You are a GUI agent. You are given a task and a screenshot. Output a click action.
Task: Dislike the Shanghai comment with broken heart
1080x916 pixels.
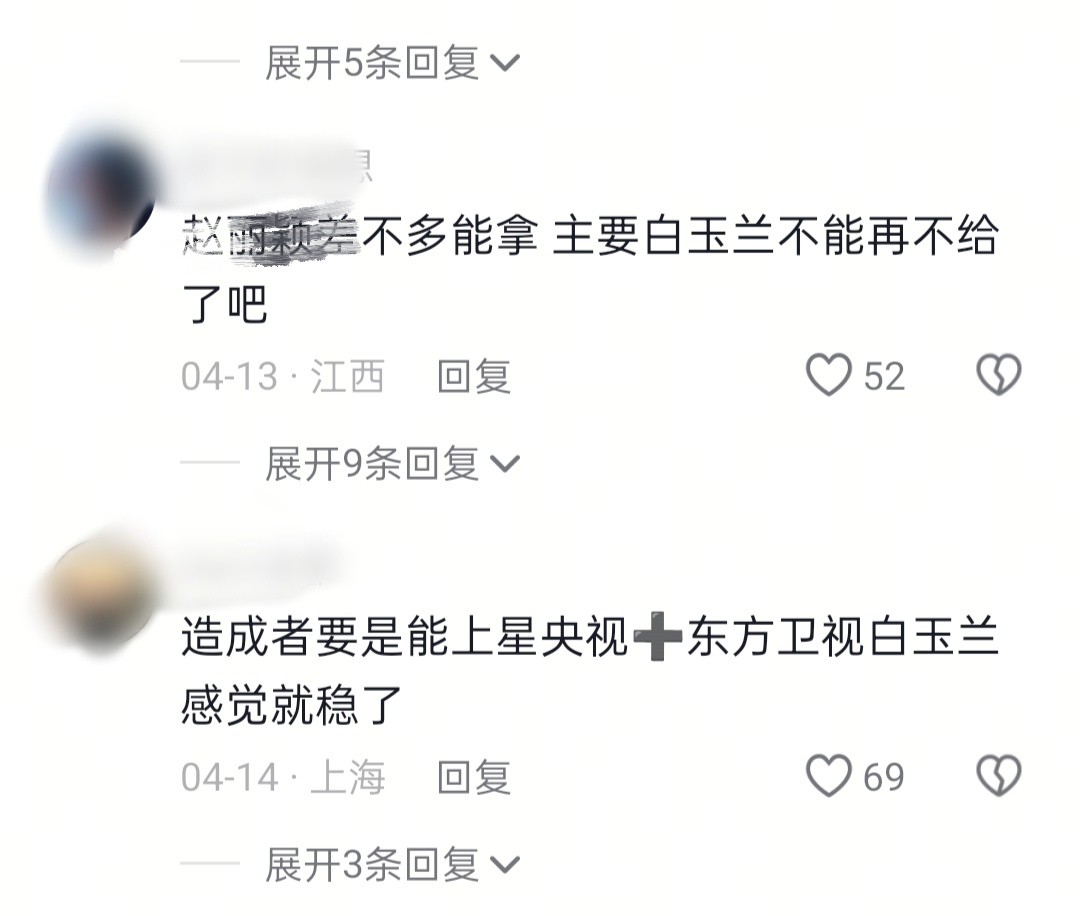(x=999, y=776)
